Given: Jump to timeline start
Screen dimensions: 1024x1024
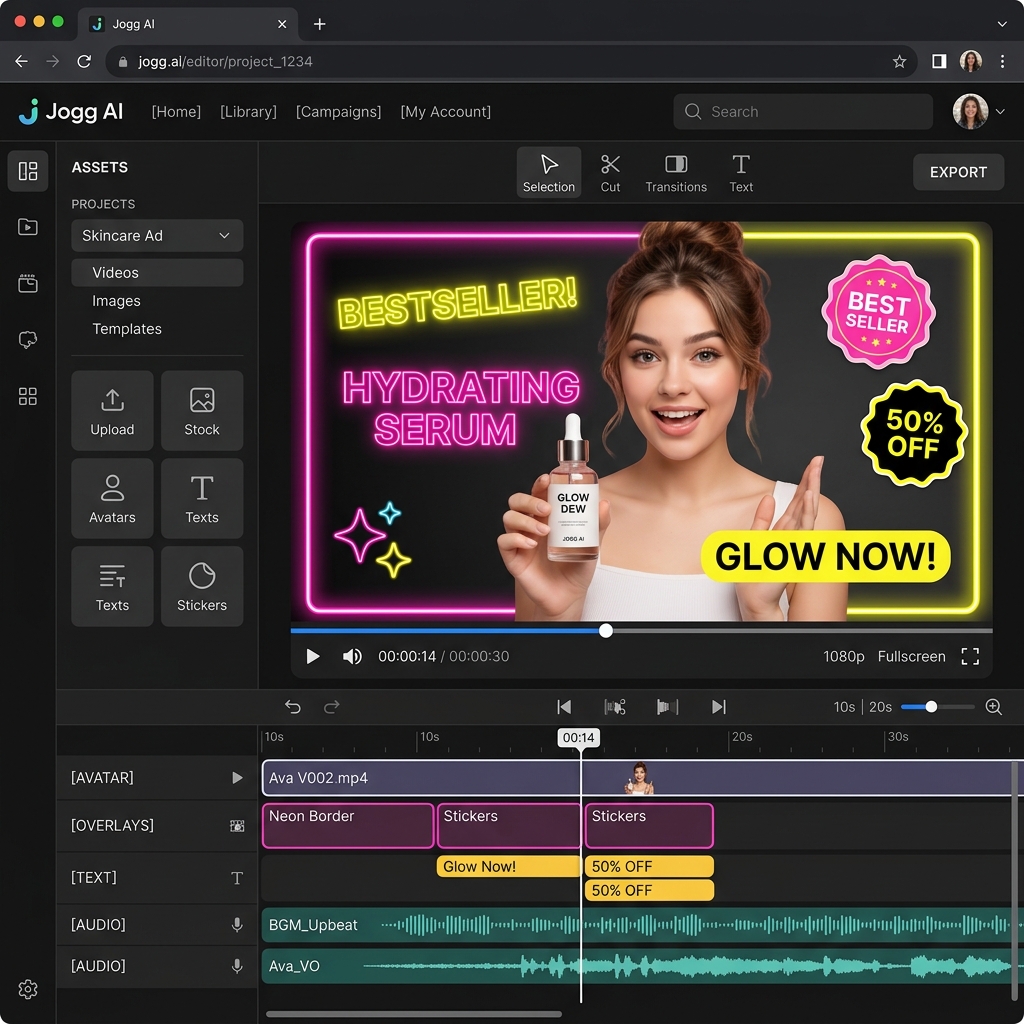Looking at the screenshot, I should tap(564, 707).
